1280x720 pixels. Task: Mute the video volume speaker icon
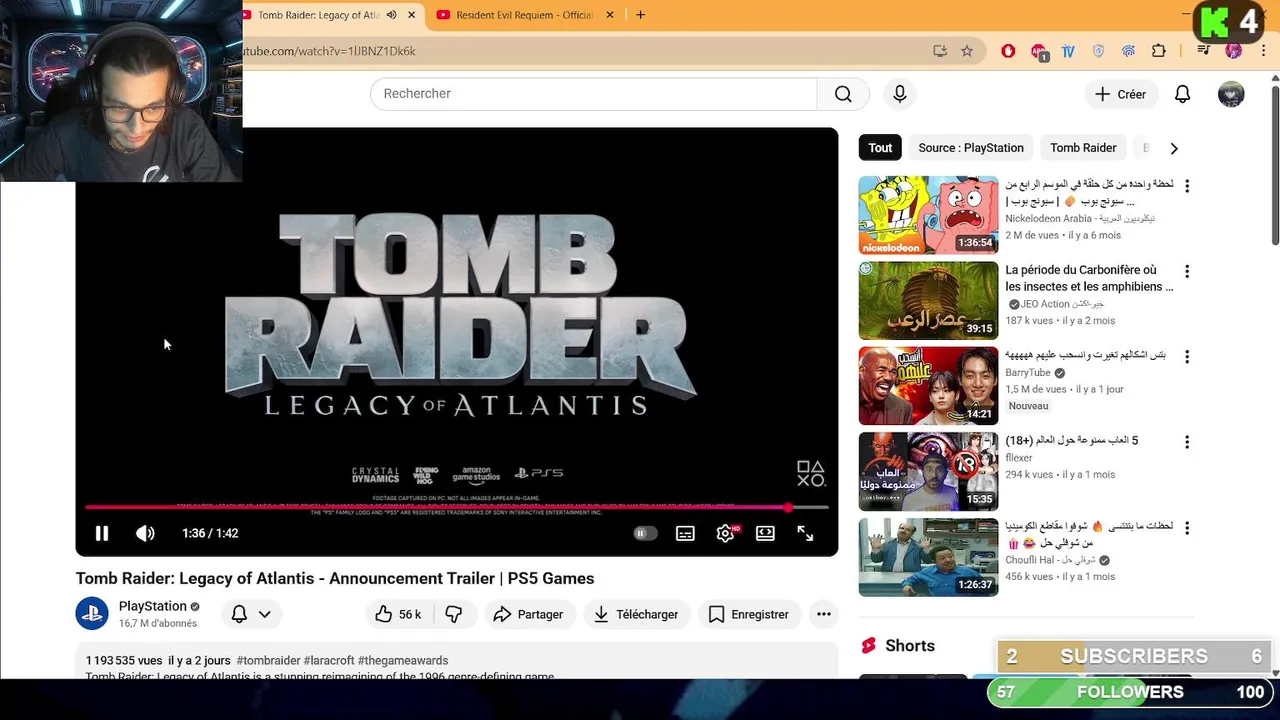pos(145,534)
